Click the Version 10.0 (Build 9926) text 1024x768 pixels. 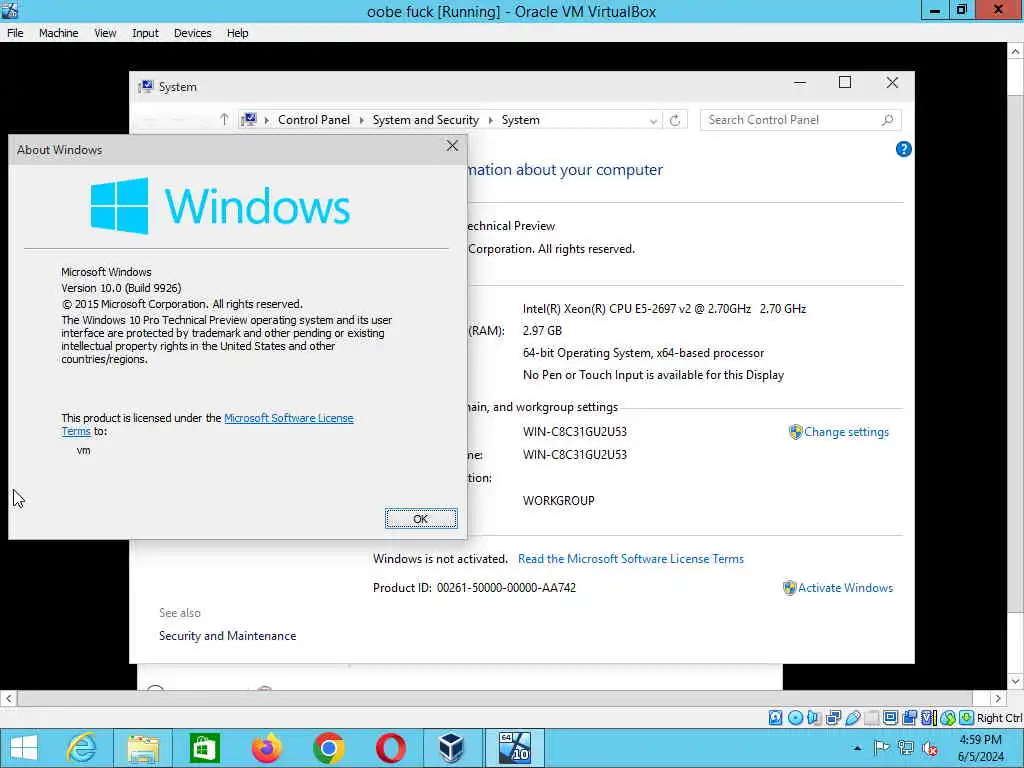(121, 288)
